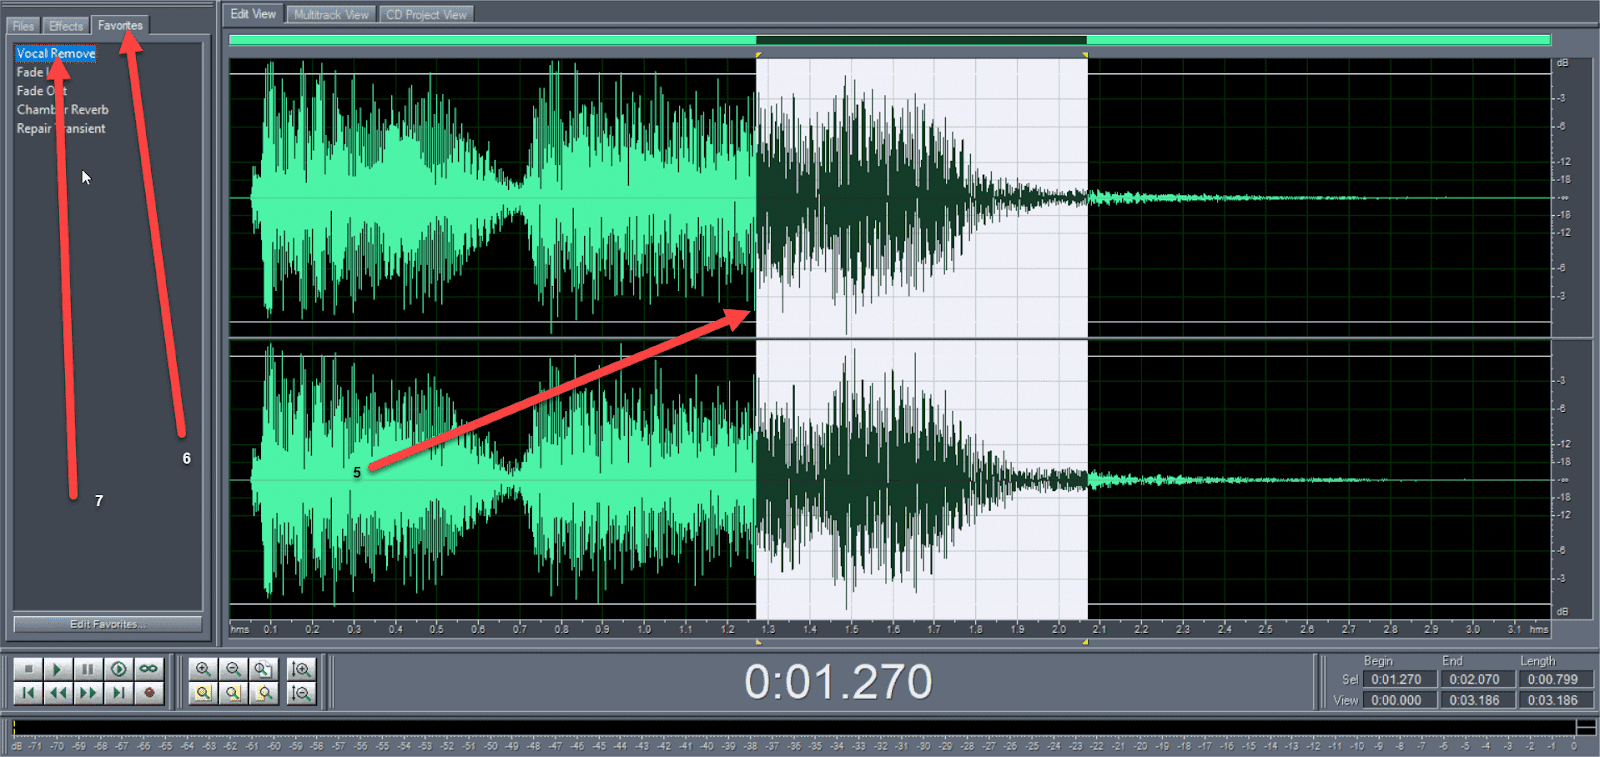The height and width of the screenshot is (757, 1600).
Task: Click the 2.5 mark on time ruler
Action: [x=1266, y=629]
